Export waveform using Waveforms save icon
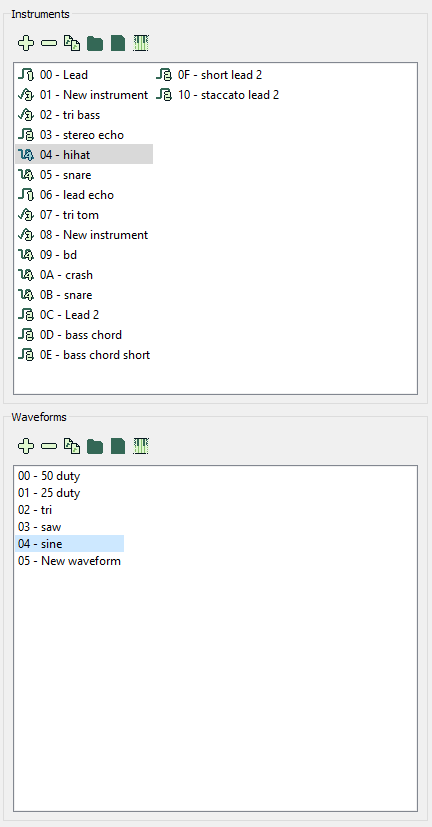This screenshot has width=432, height=827. 118,446
